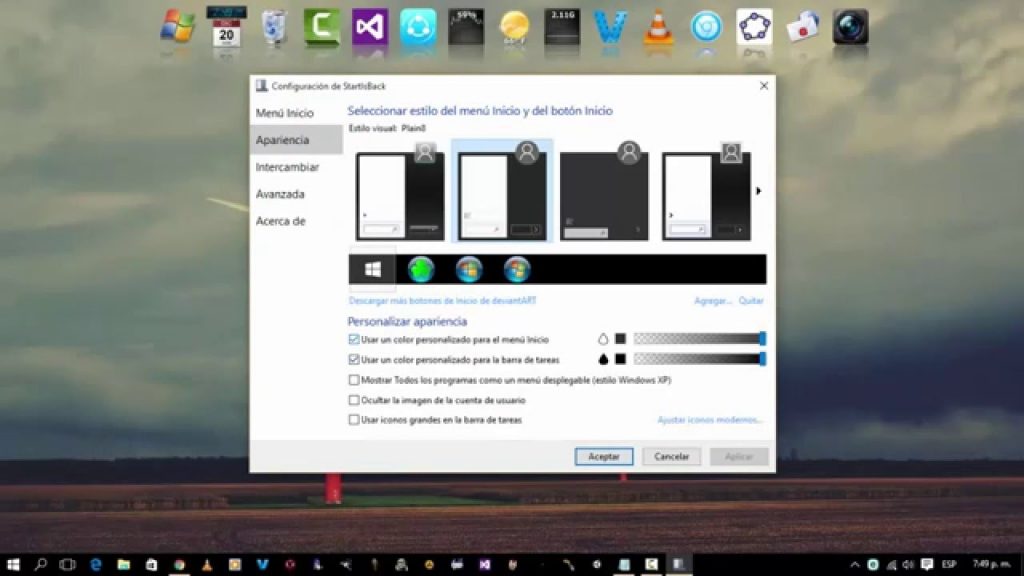Select the Apariencia section
This screenshot has height=576, width=1024.
point(296,140)
